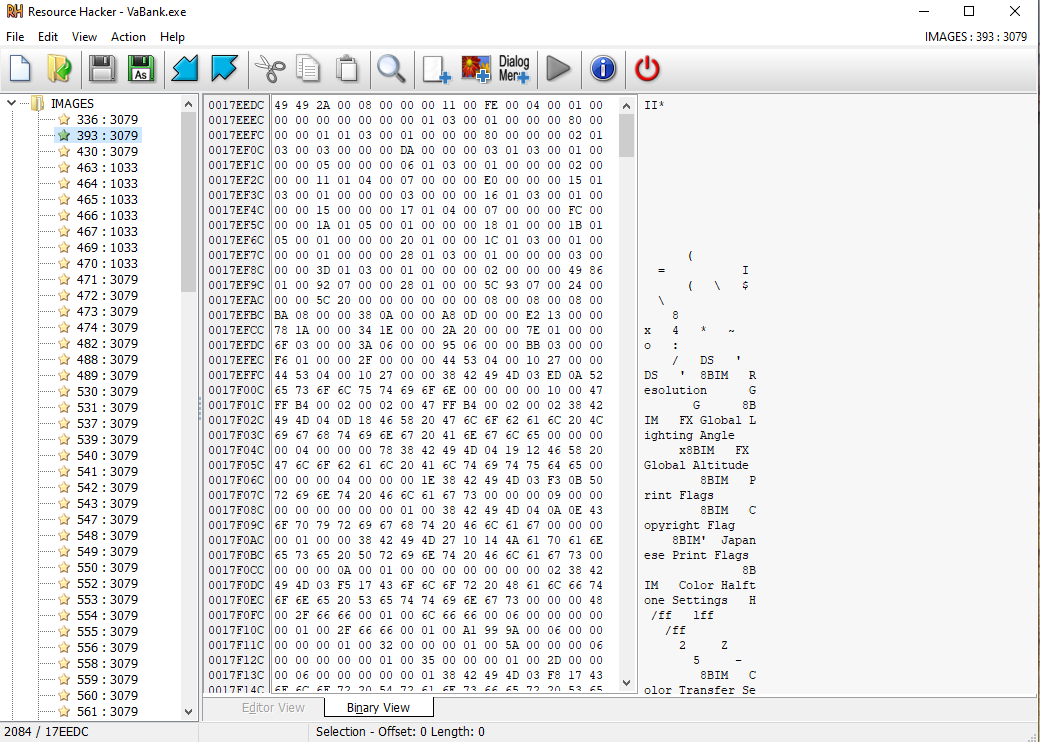Click the hex view vertical scrollbar thumb

(x=626, y=135)
